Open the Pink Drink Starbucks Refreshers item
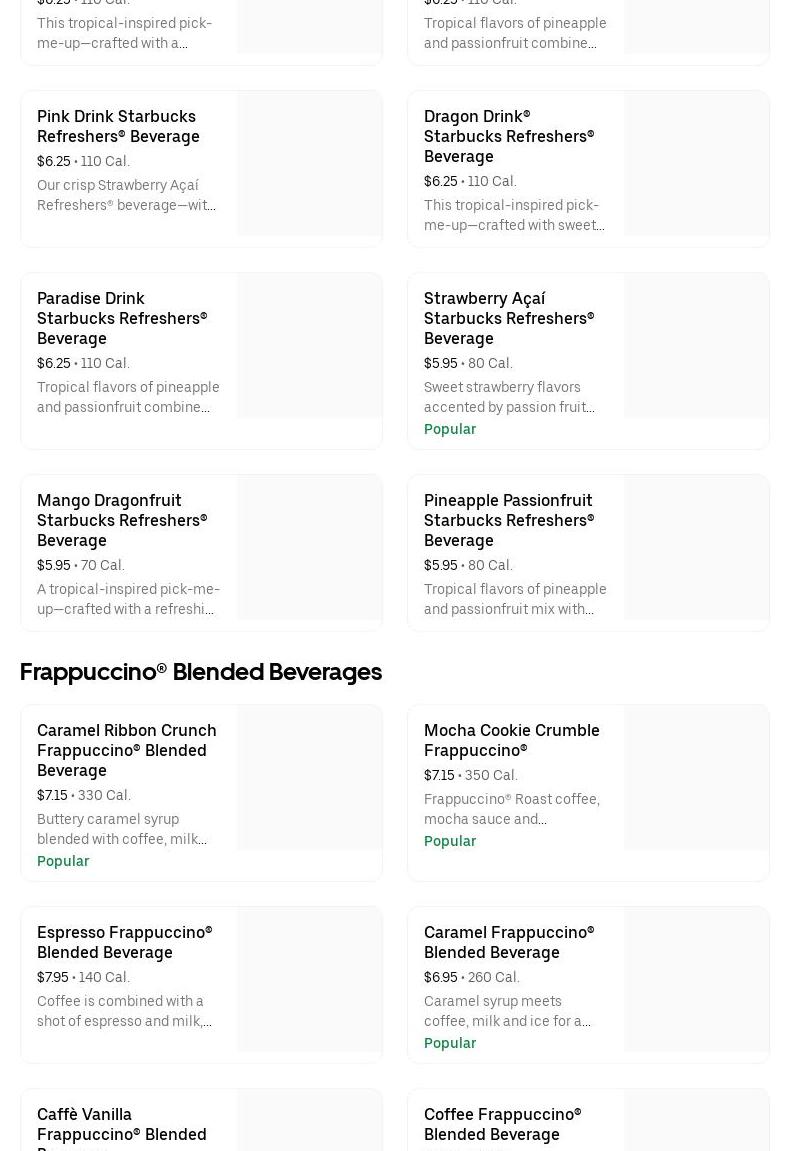804x1151 pixels. [x=118, y=127]
